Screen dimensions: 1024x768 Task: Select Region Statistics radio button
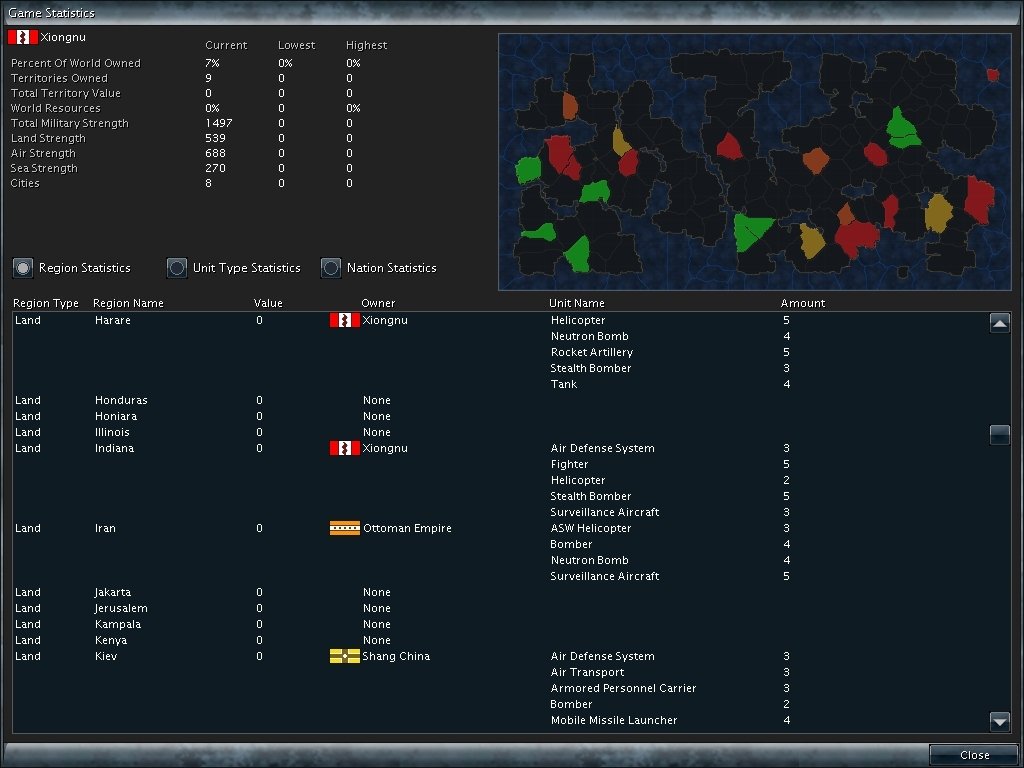[x=23, y=268]
